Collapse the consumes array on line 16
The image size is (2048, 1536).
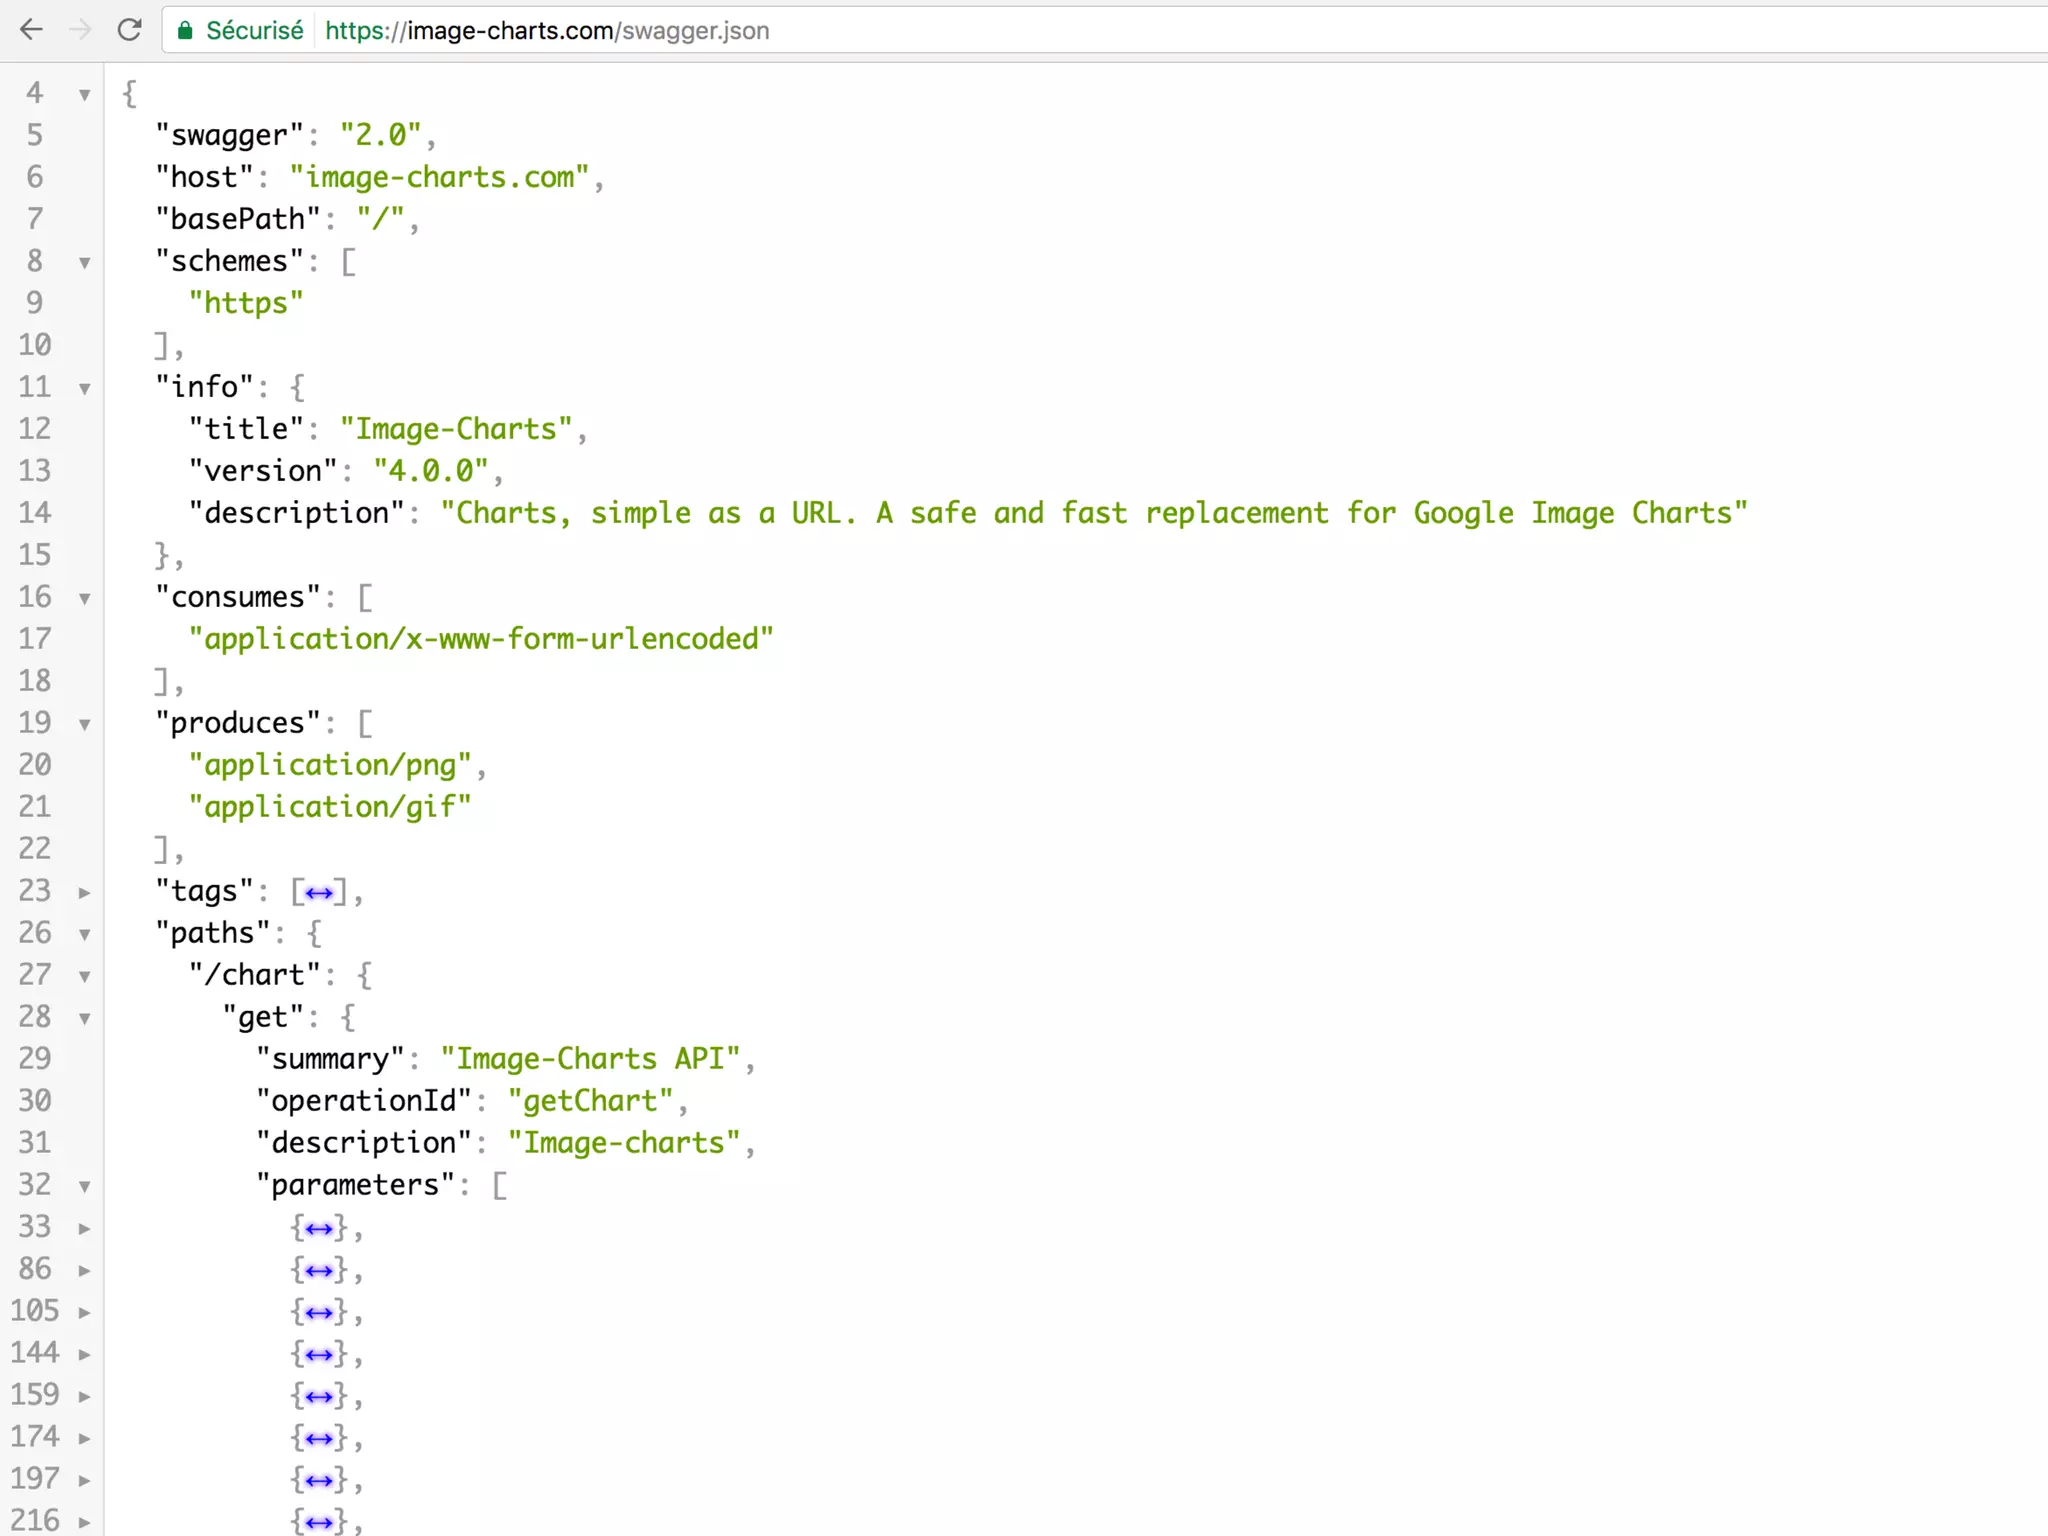point(85,599)
